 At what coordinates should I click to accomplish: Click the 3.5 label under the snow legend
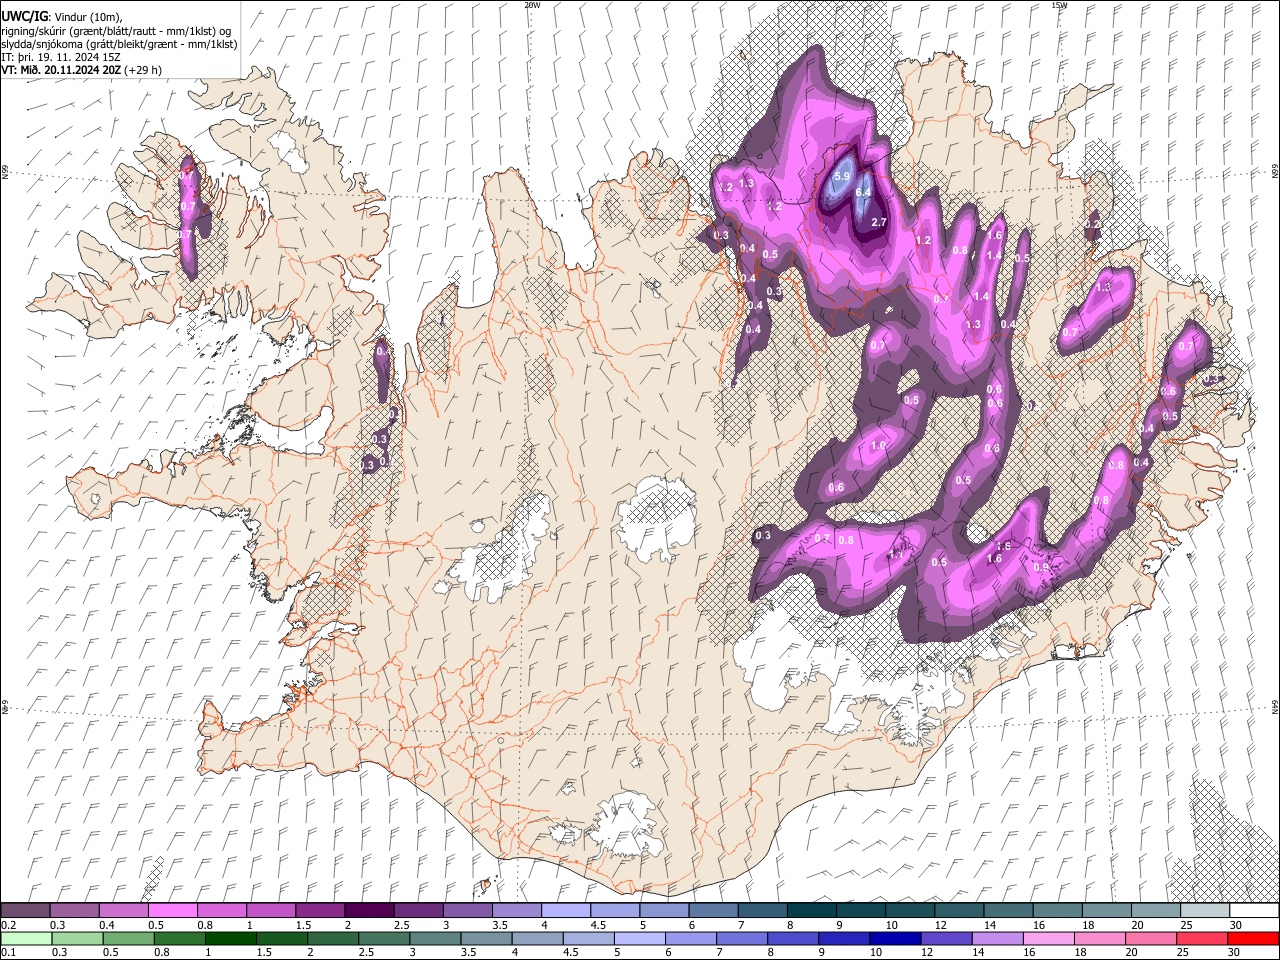pos(499,925)
